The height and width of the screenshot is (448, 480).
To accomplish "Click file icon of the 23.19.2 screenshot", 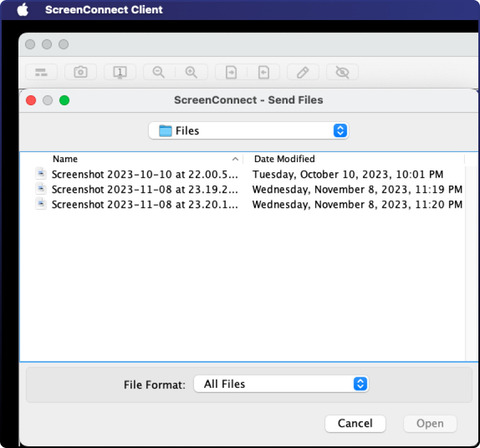I will (41, 189).
